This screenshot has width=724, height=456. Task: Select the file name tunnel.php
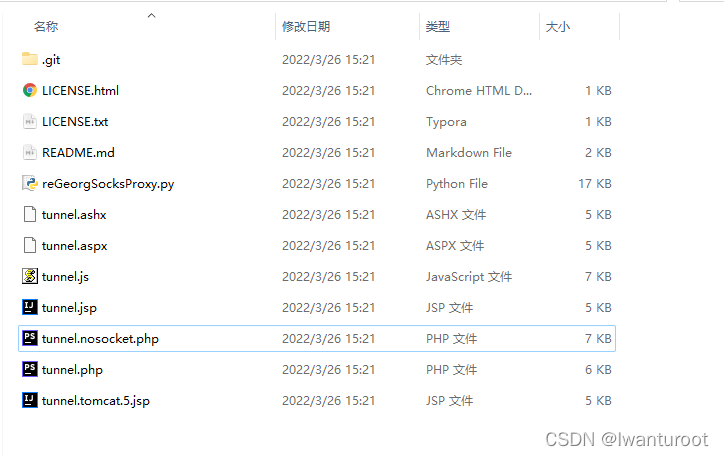pyautogui.click(x=72, y=370)
